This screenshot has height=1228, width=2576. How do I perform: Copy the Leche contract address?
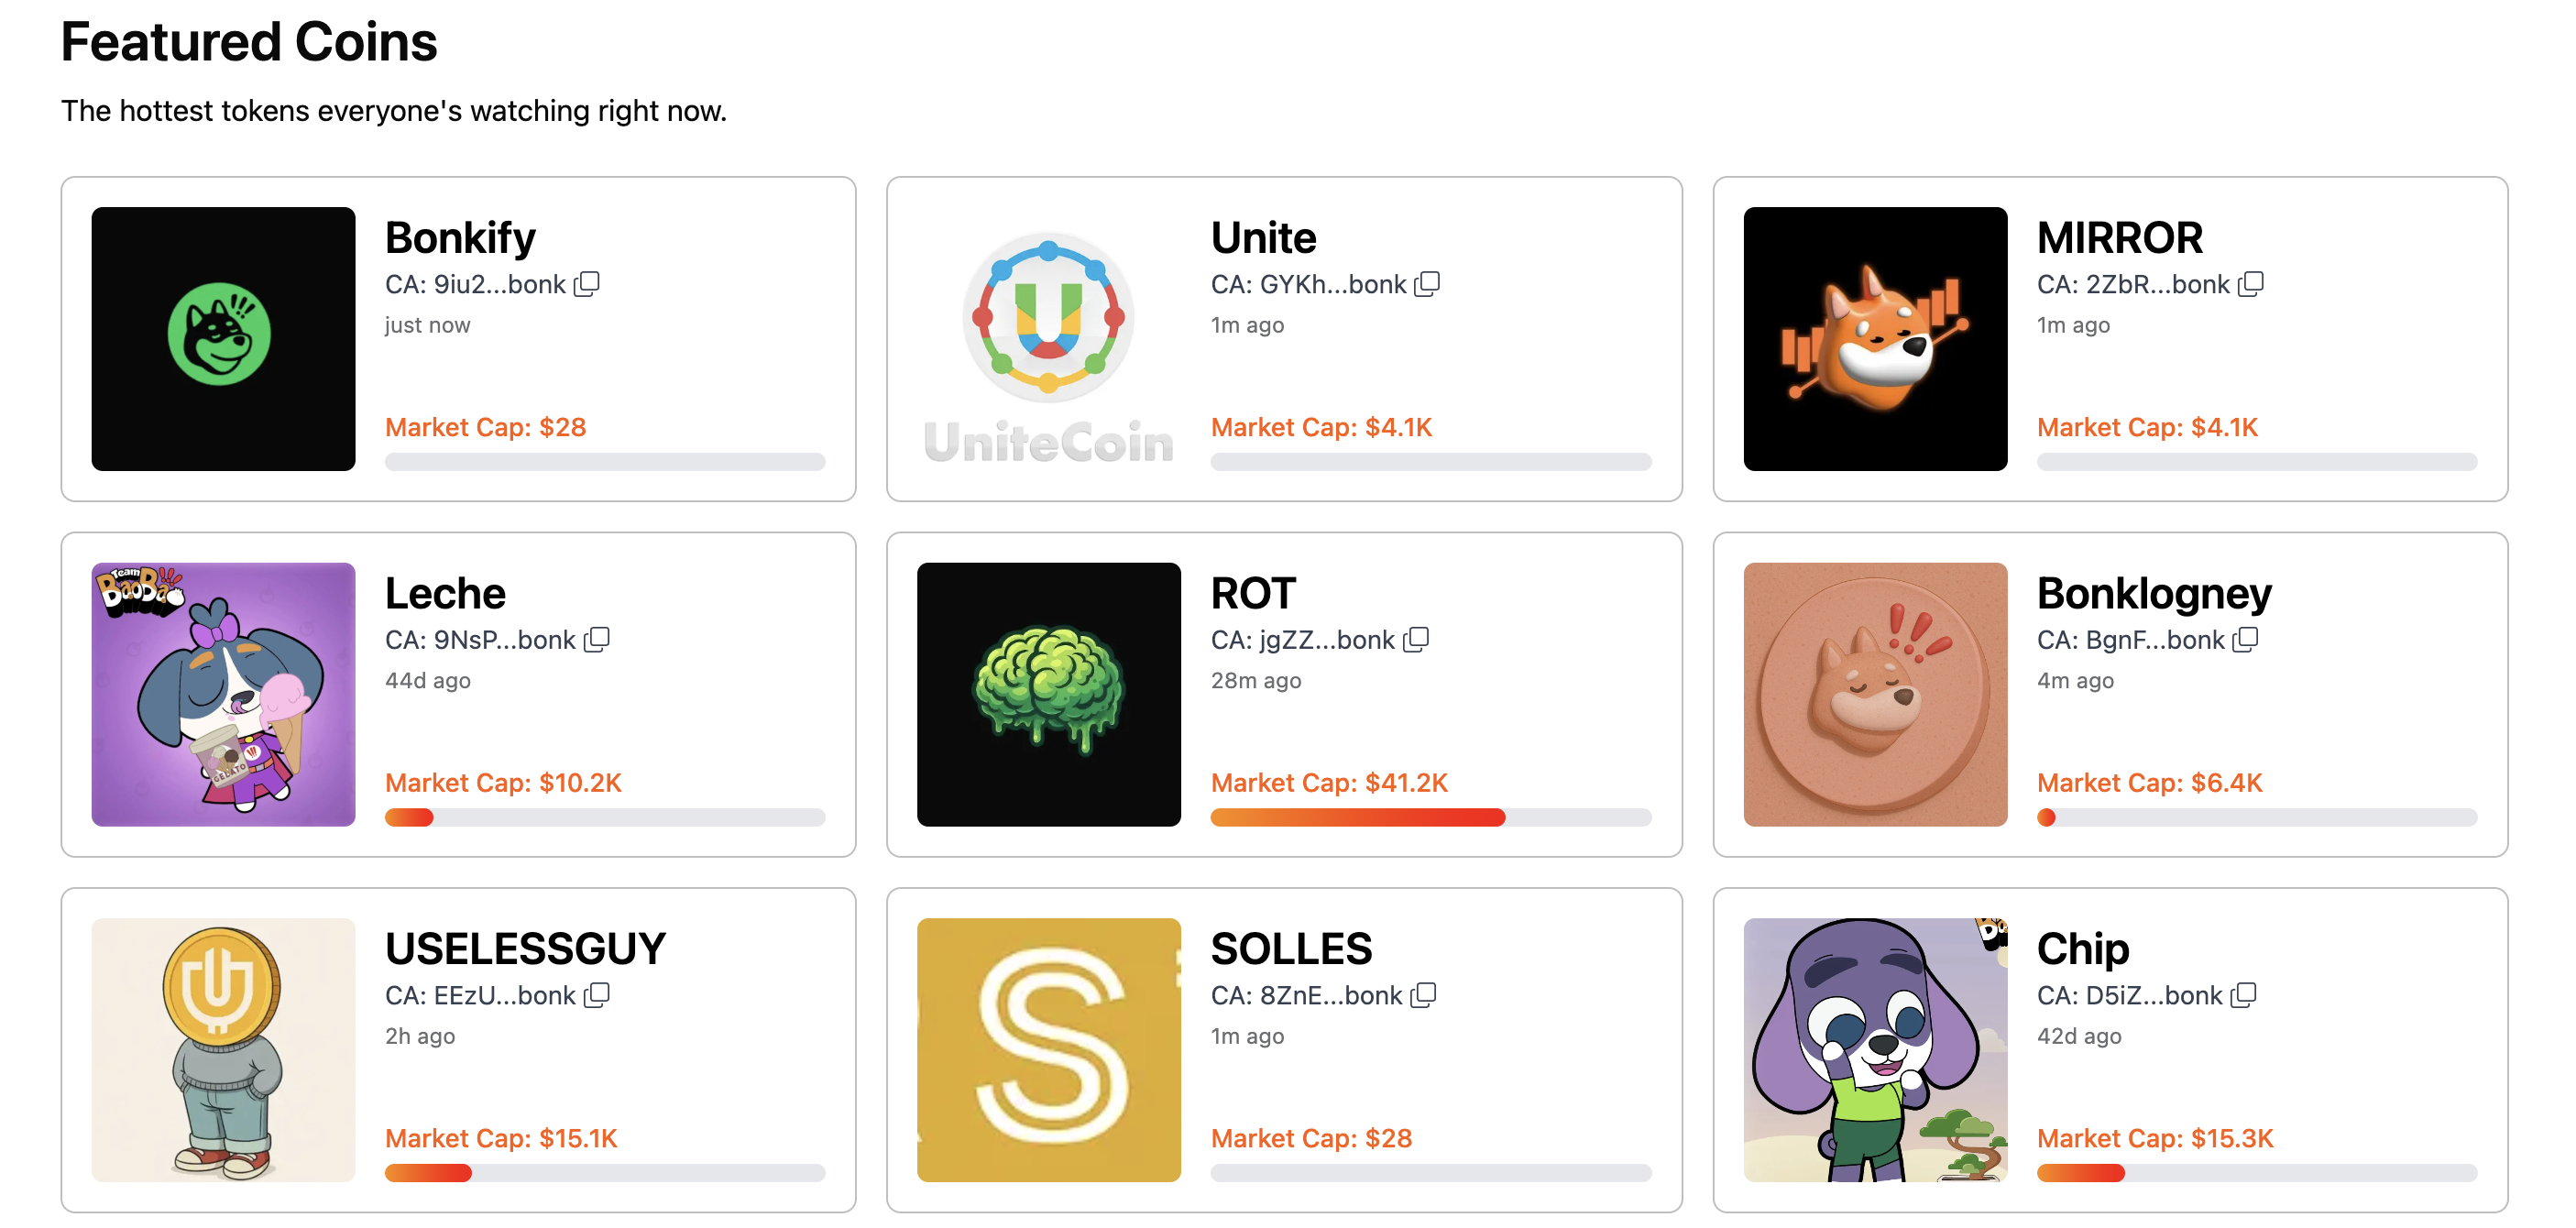click(x=597, y=640)
